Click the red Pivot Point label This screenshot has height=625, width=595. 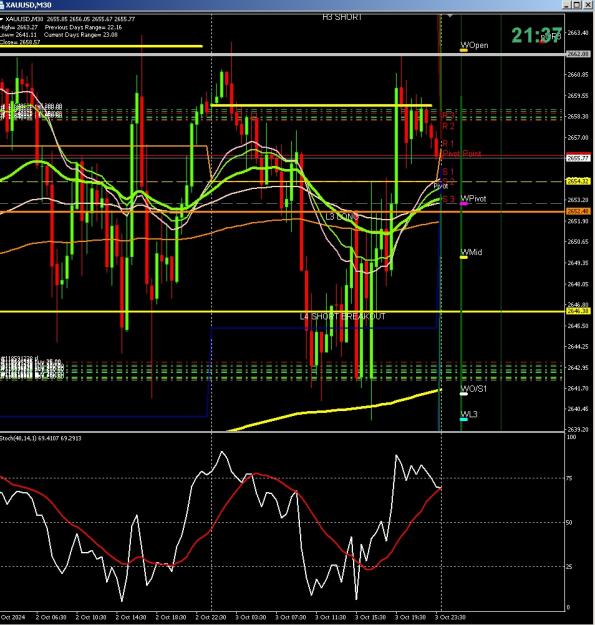[462, 153]
